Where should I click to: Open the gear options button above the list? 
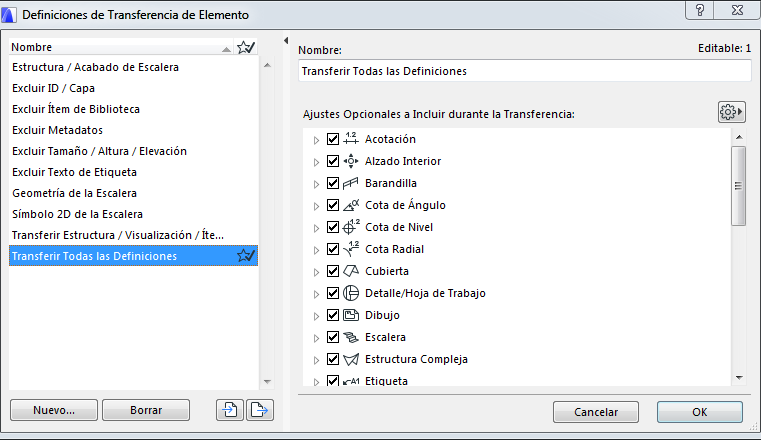click(732, 113)
